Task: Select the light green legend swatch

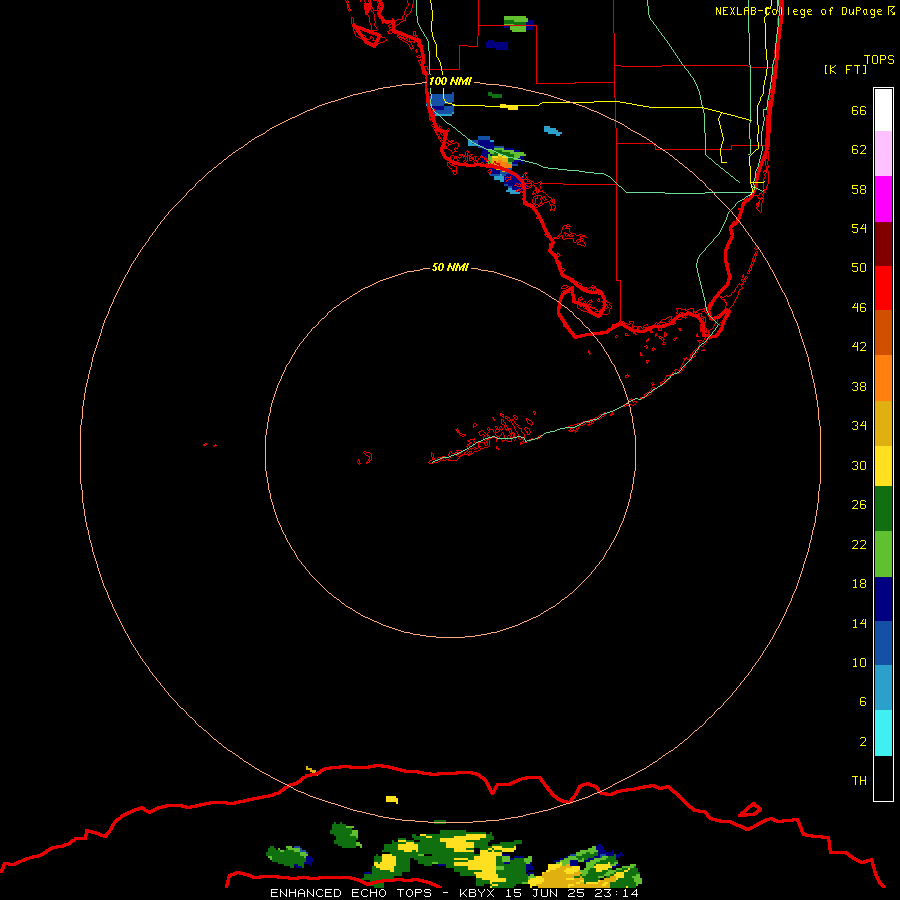Action: coord(883,554)
